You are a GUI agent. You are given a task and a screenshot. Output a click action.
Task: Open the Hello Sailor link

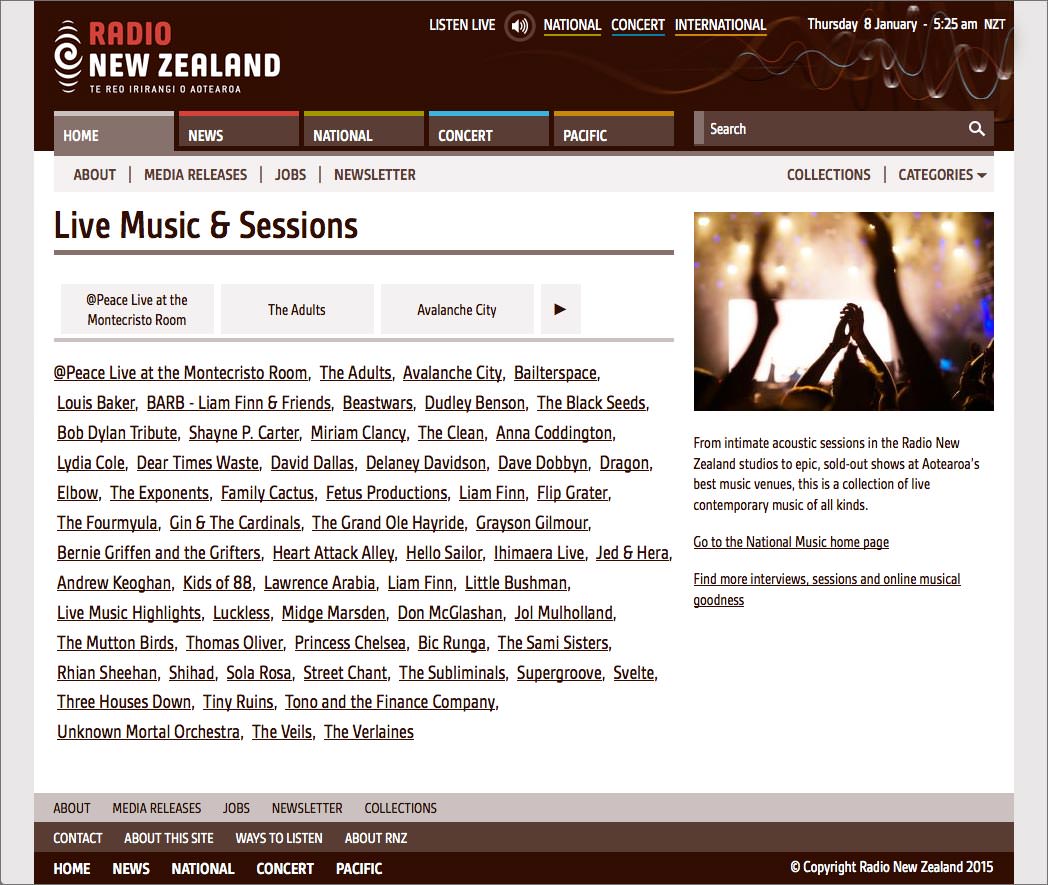click(444, 553)
